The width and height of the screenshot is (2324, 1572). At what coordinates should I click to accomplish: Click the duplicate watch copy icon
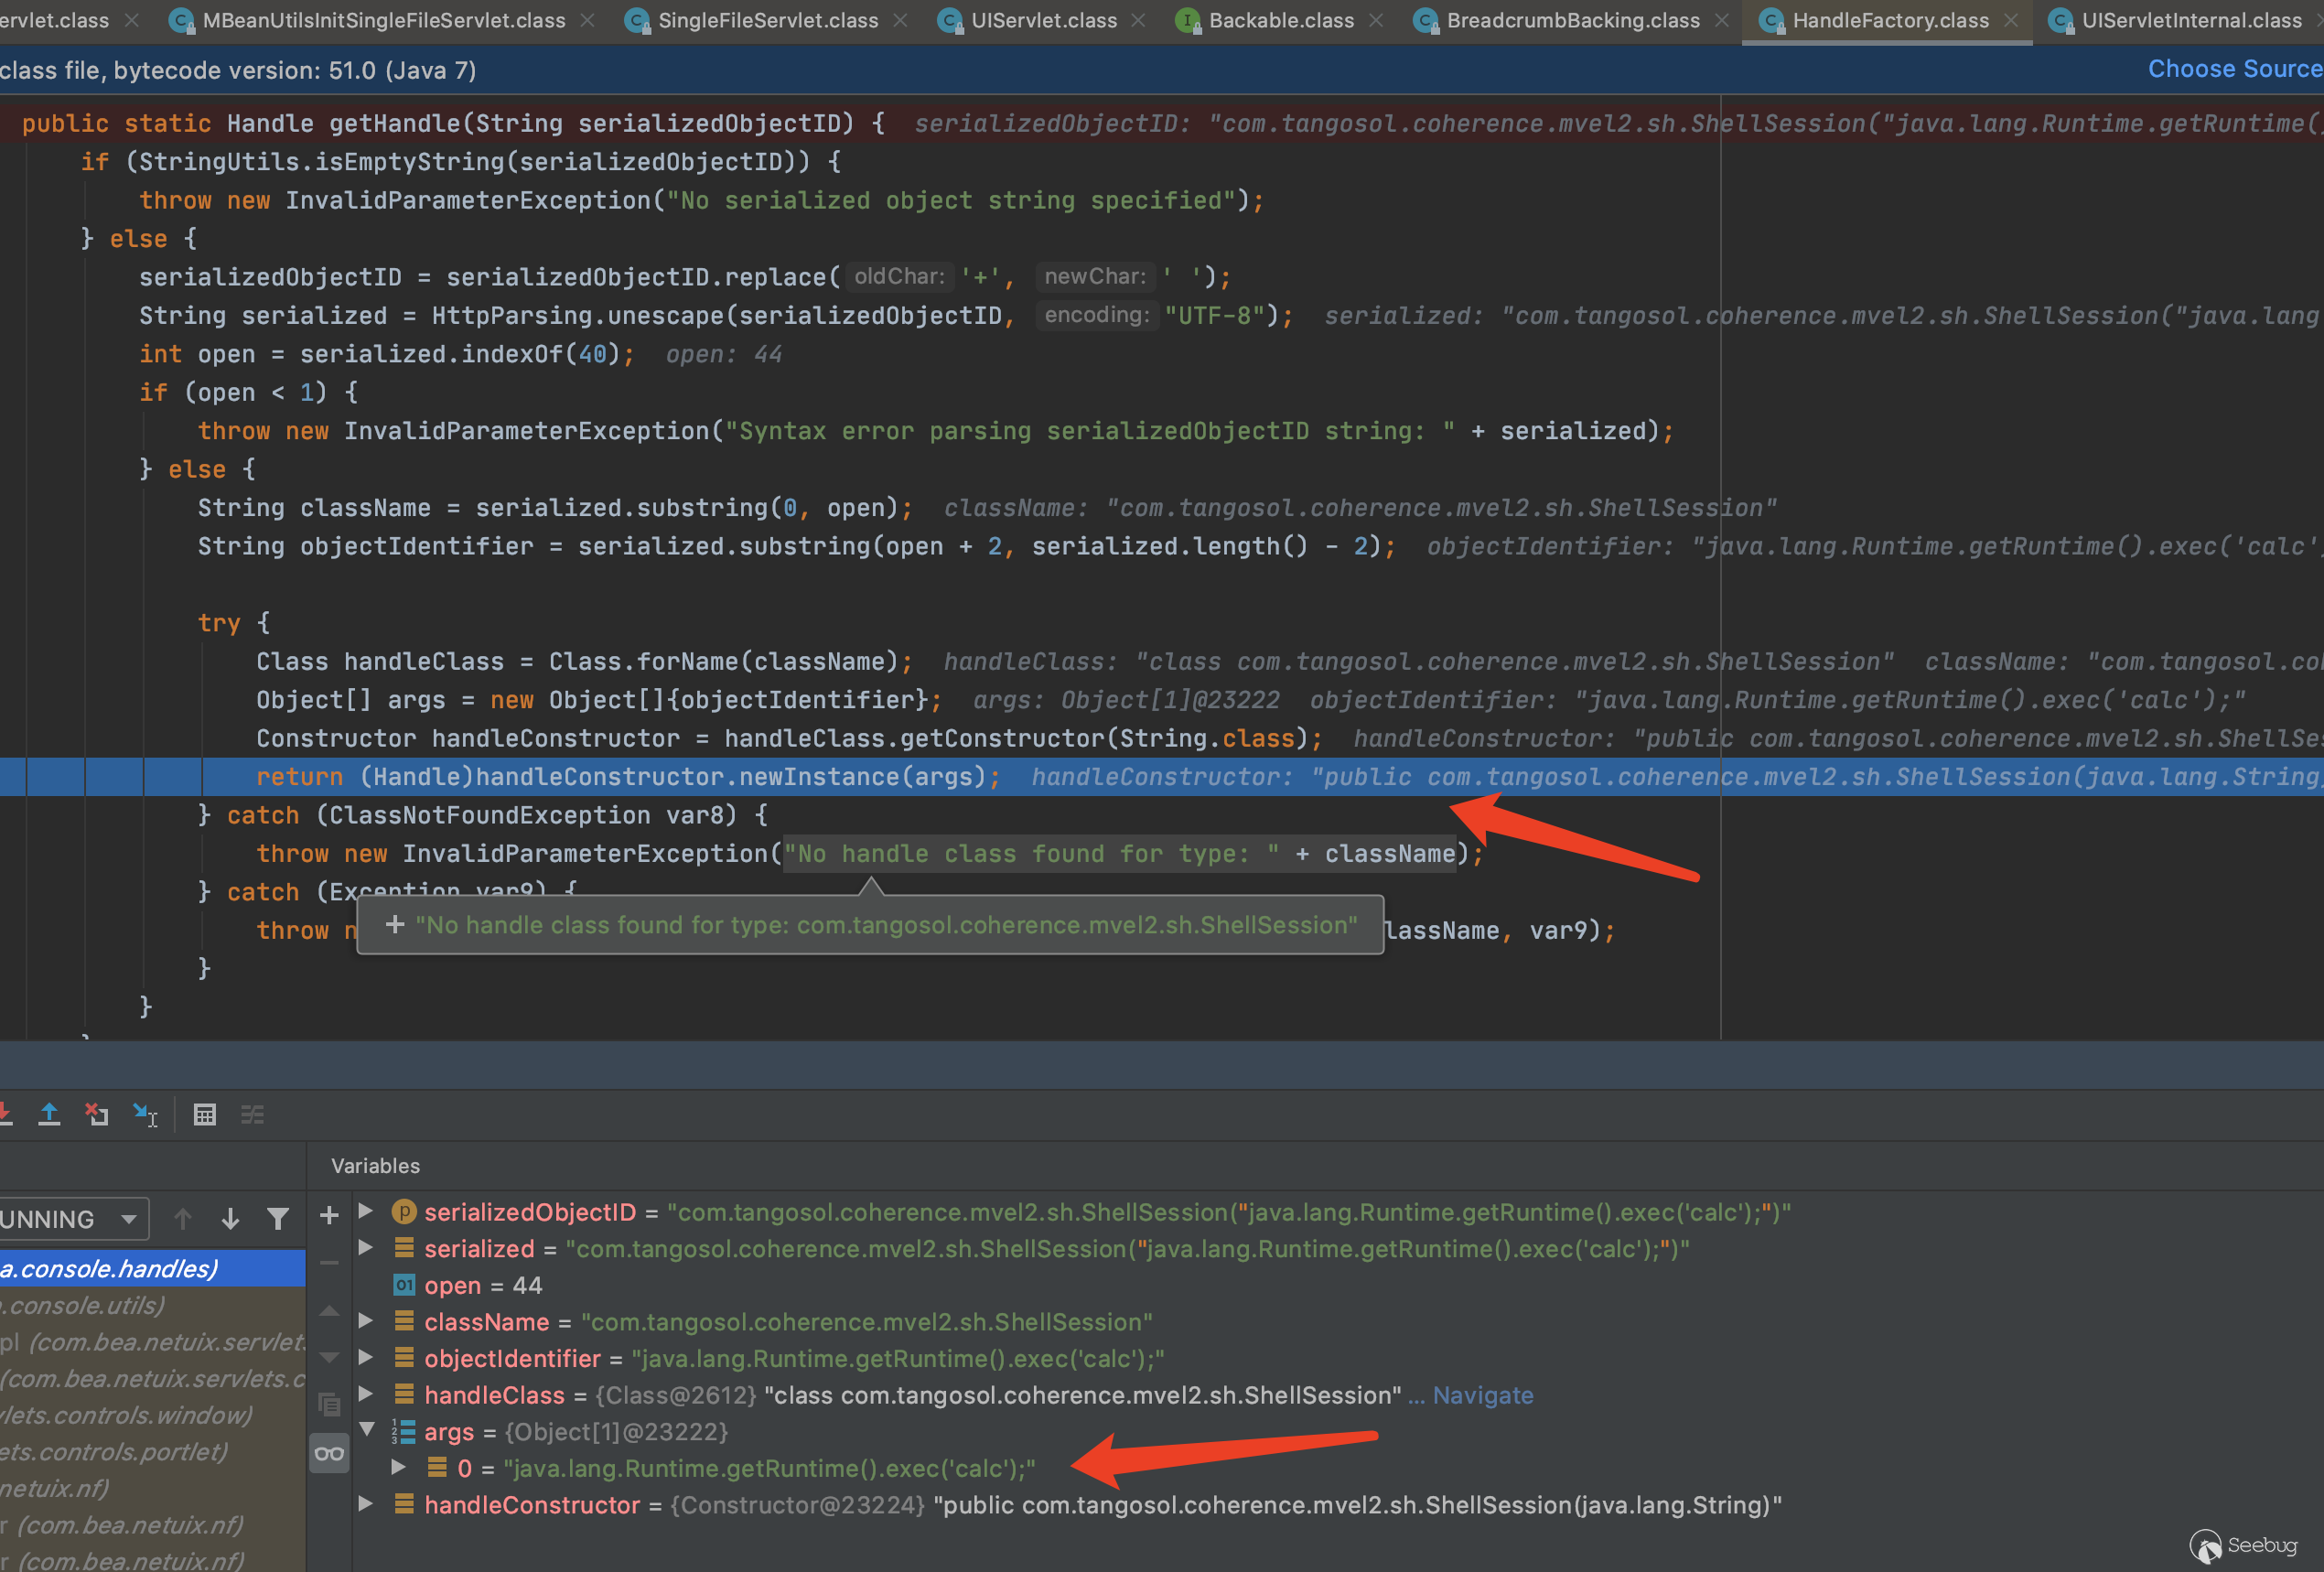(x=329, y=1403)
